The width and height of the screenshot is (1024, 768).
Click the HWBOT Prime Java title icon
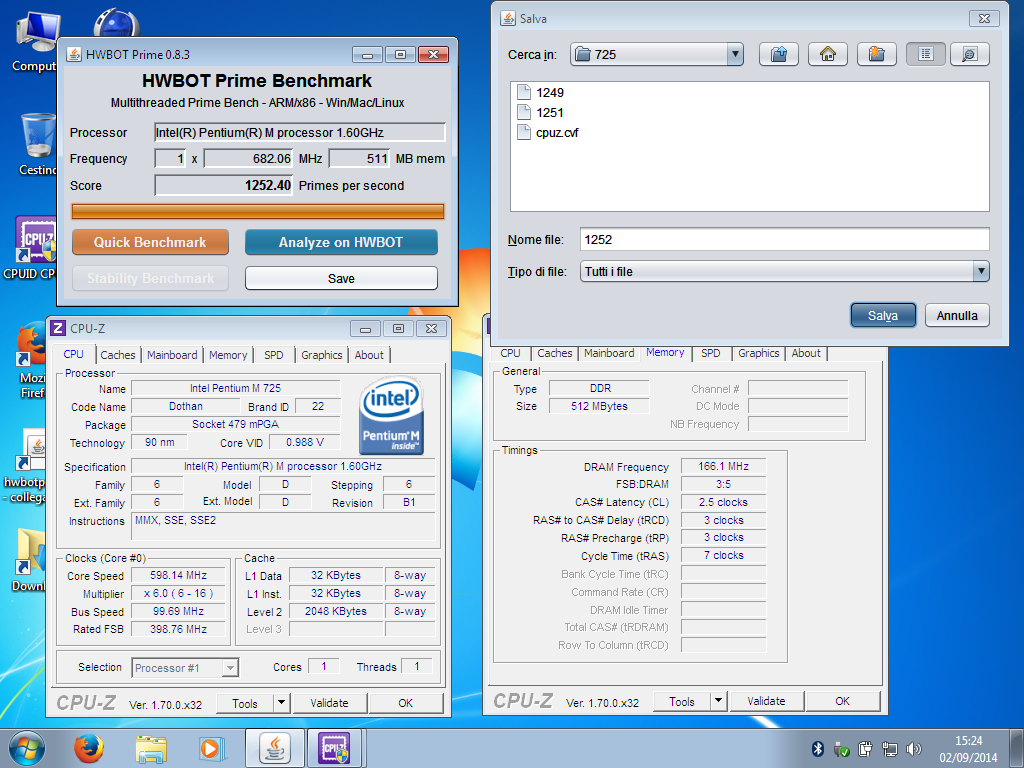tap(74, 54)
